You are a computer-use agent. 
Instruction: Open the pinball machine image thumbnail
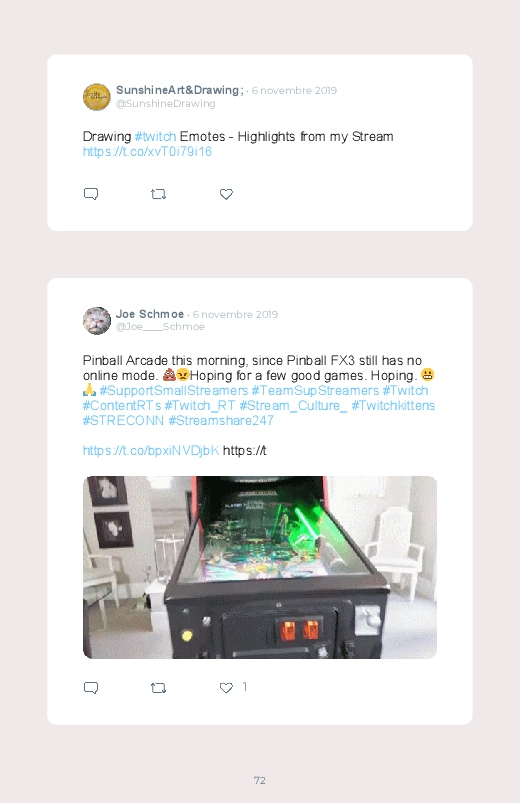[260, 567]
